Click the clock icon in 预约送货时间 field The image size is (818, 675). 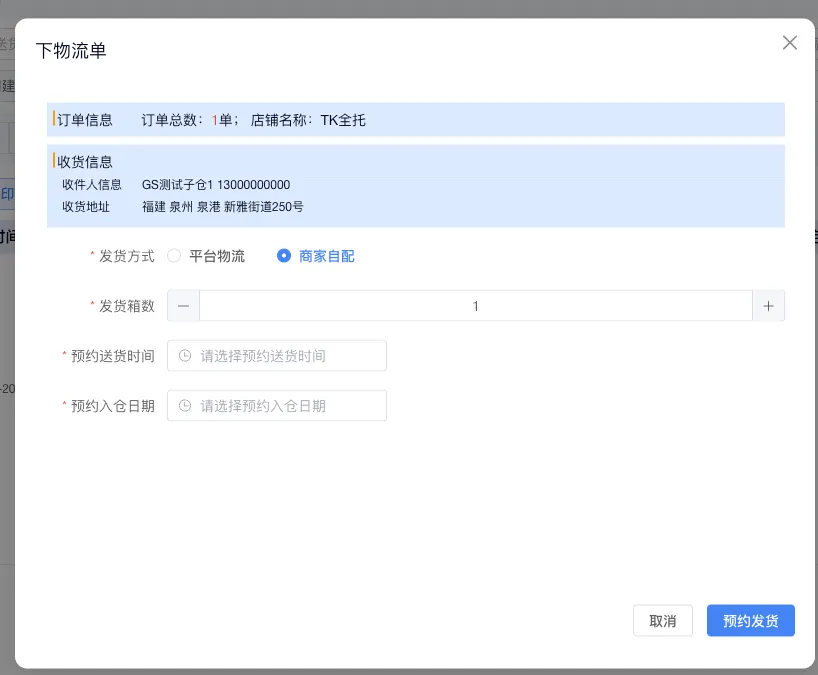click(x=185, y=355)
